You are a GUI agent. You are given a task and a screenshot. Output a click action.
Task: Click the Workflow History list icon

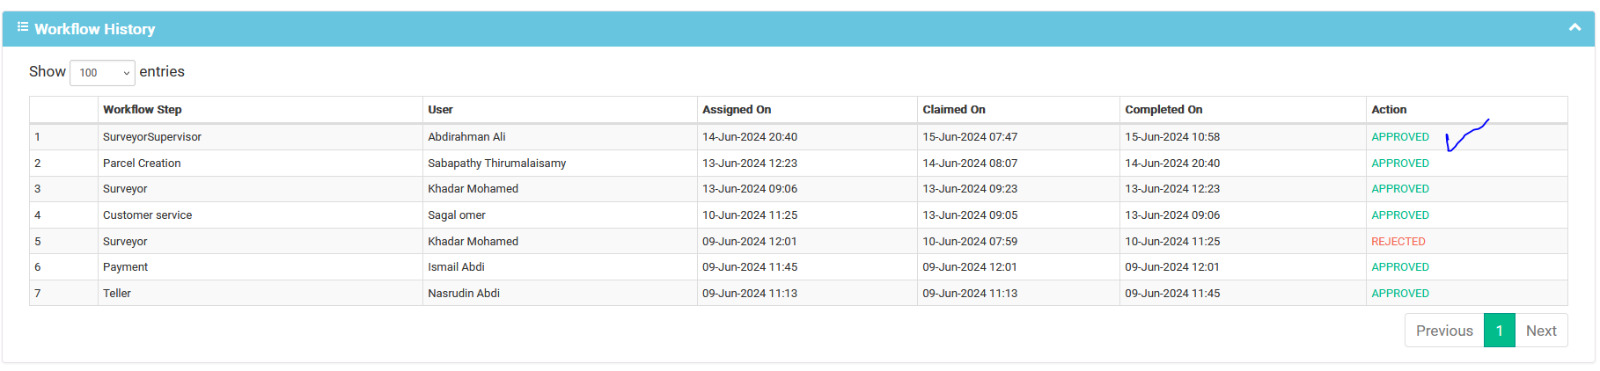[22, 27]
